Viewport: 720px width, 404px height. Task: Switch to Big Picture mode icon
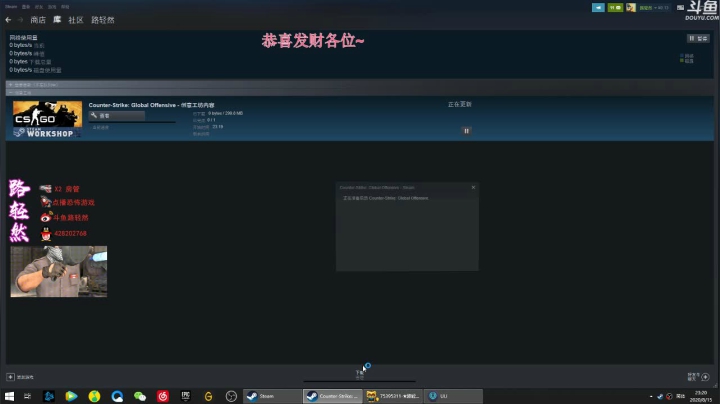pos(680,7)
